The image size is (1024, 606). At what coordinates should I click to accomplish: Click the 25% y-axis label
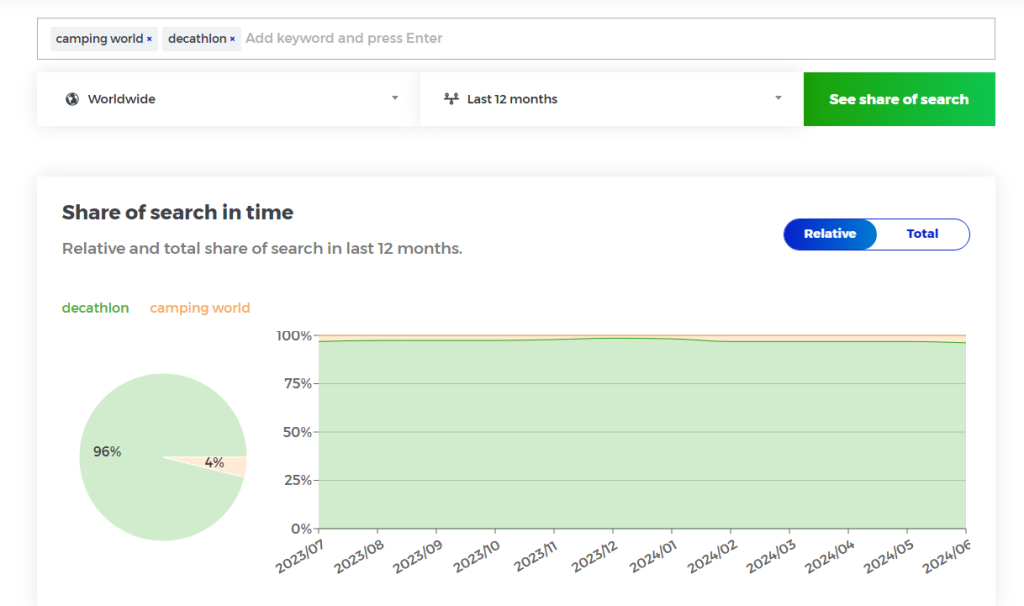click(x=297, y=480)
